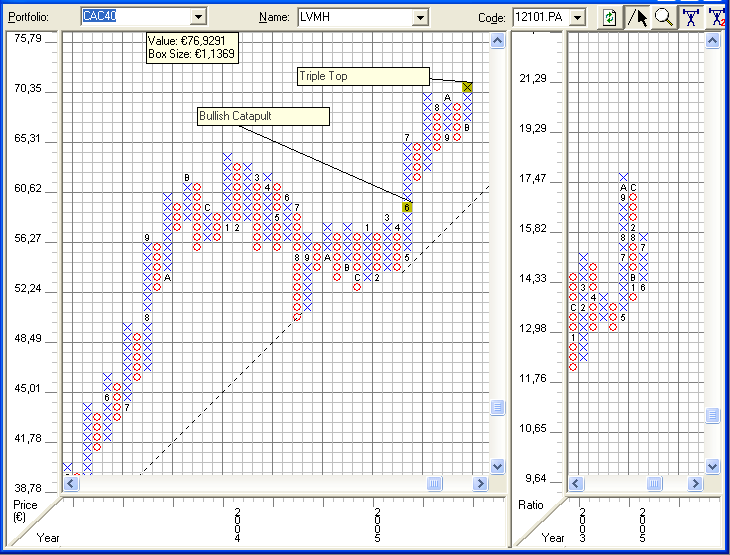The width and height of the screenshot is (730, 555).
Task: Click the 2005 year marker on price axis
Action: (377, 525)
